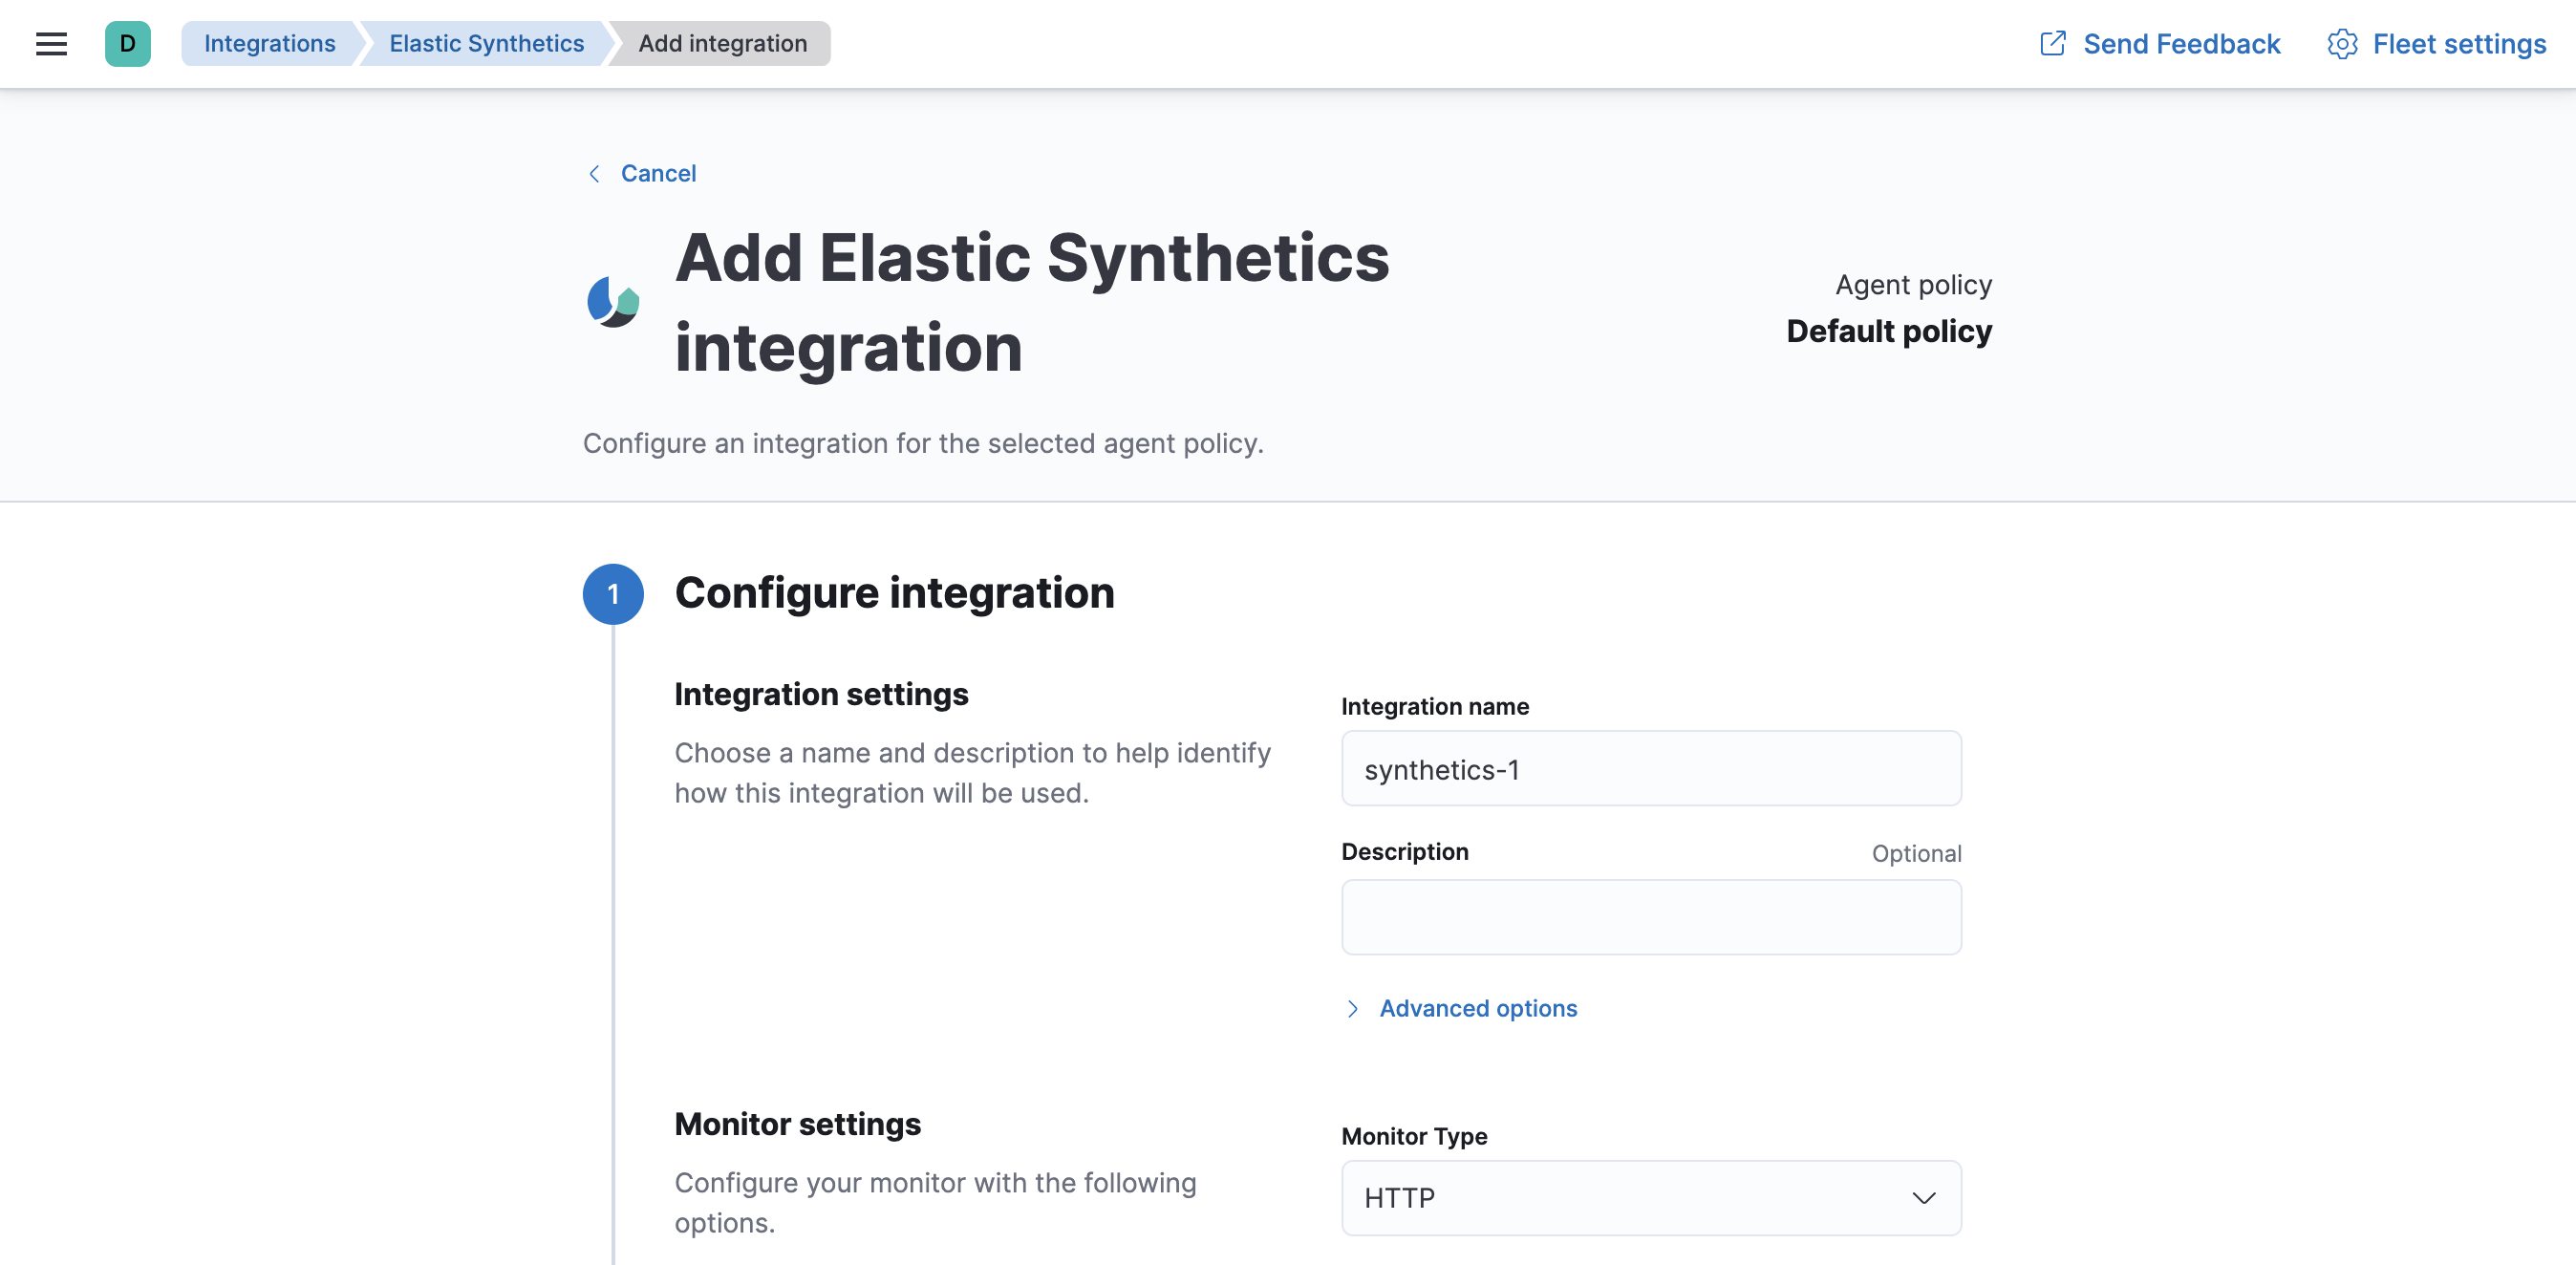Click the Elastic Synthetics breadcrumb tab
This screenshot has width=2576, height=1265.
(486, 44)
